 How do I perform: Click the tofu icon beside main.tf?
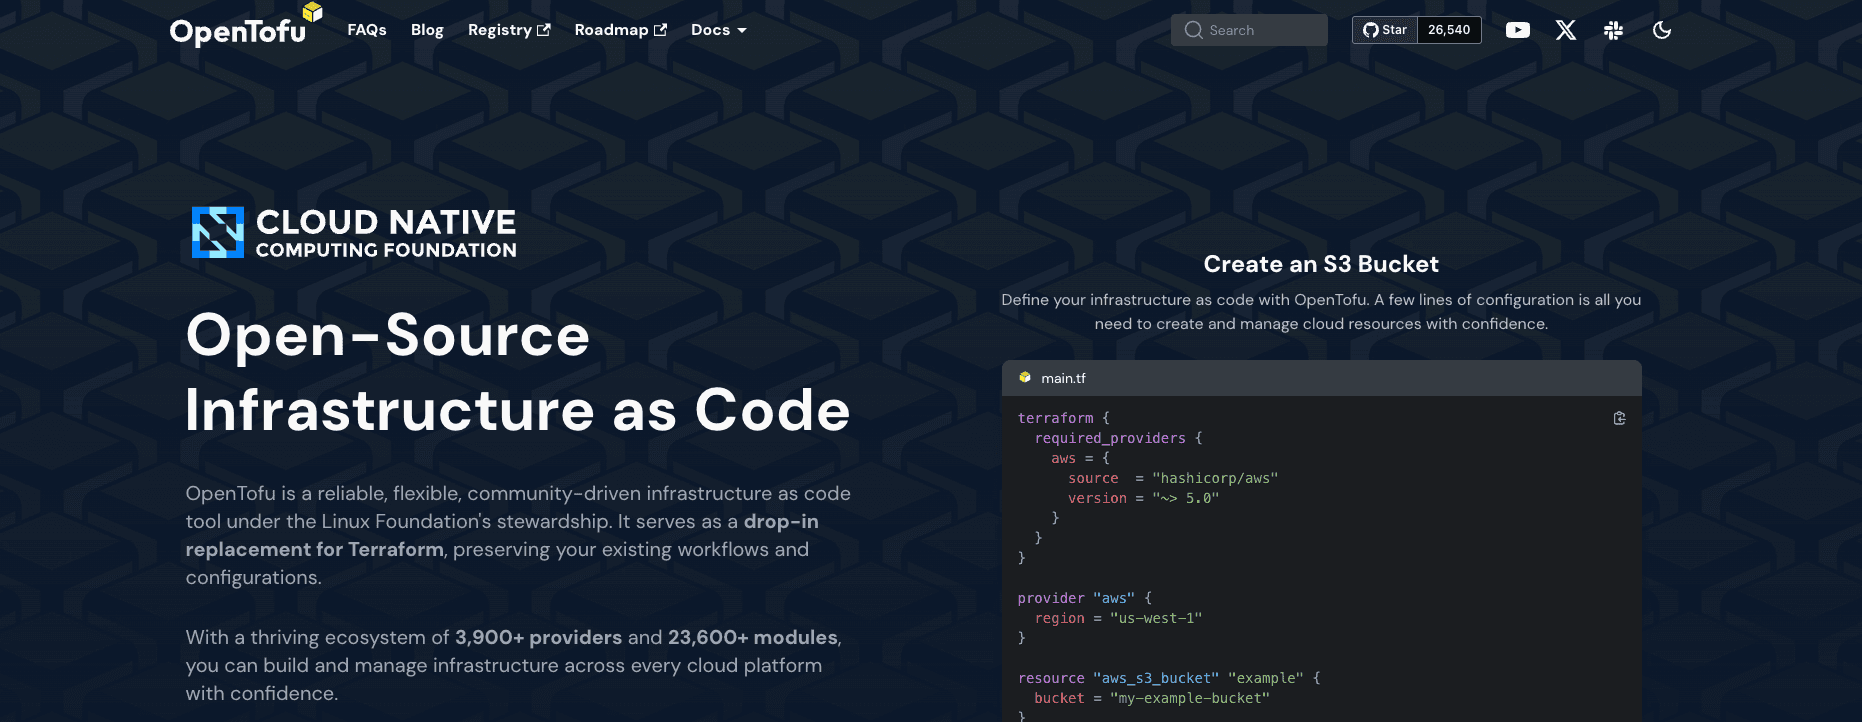1025,377
